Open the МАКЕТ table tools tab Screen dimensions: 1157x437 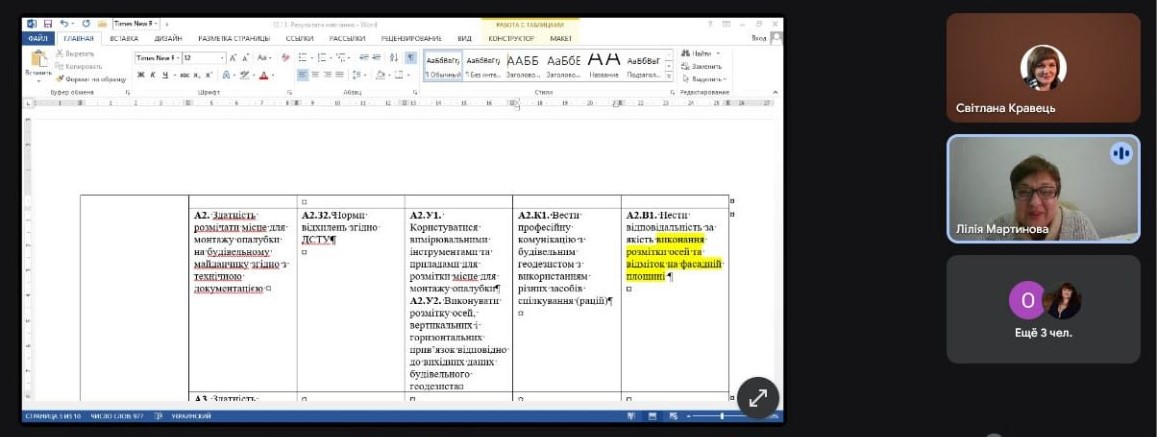coord(561,38)
